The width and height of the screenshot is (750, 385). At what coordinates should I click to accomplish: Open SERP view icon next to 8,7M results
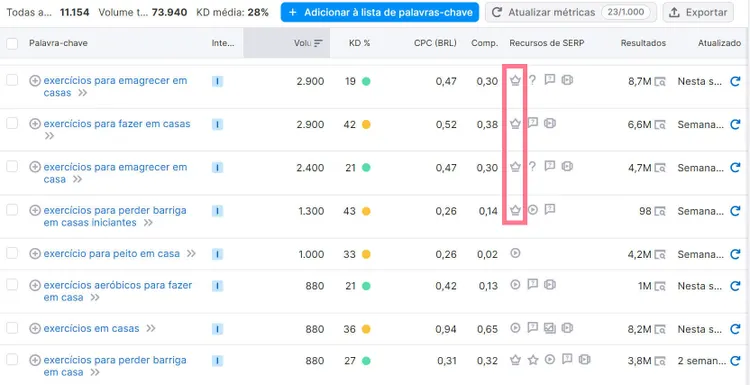click(x=660, y=82)
